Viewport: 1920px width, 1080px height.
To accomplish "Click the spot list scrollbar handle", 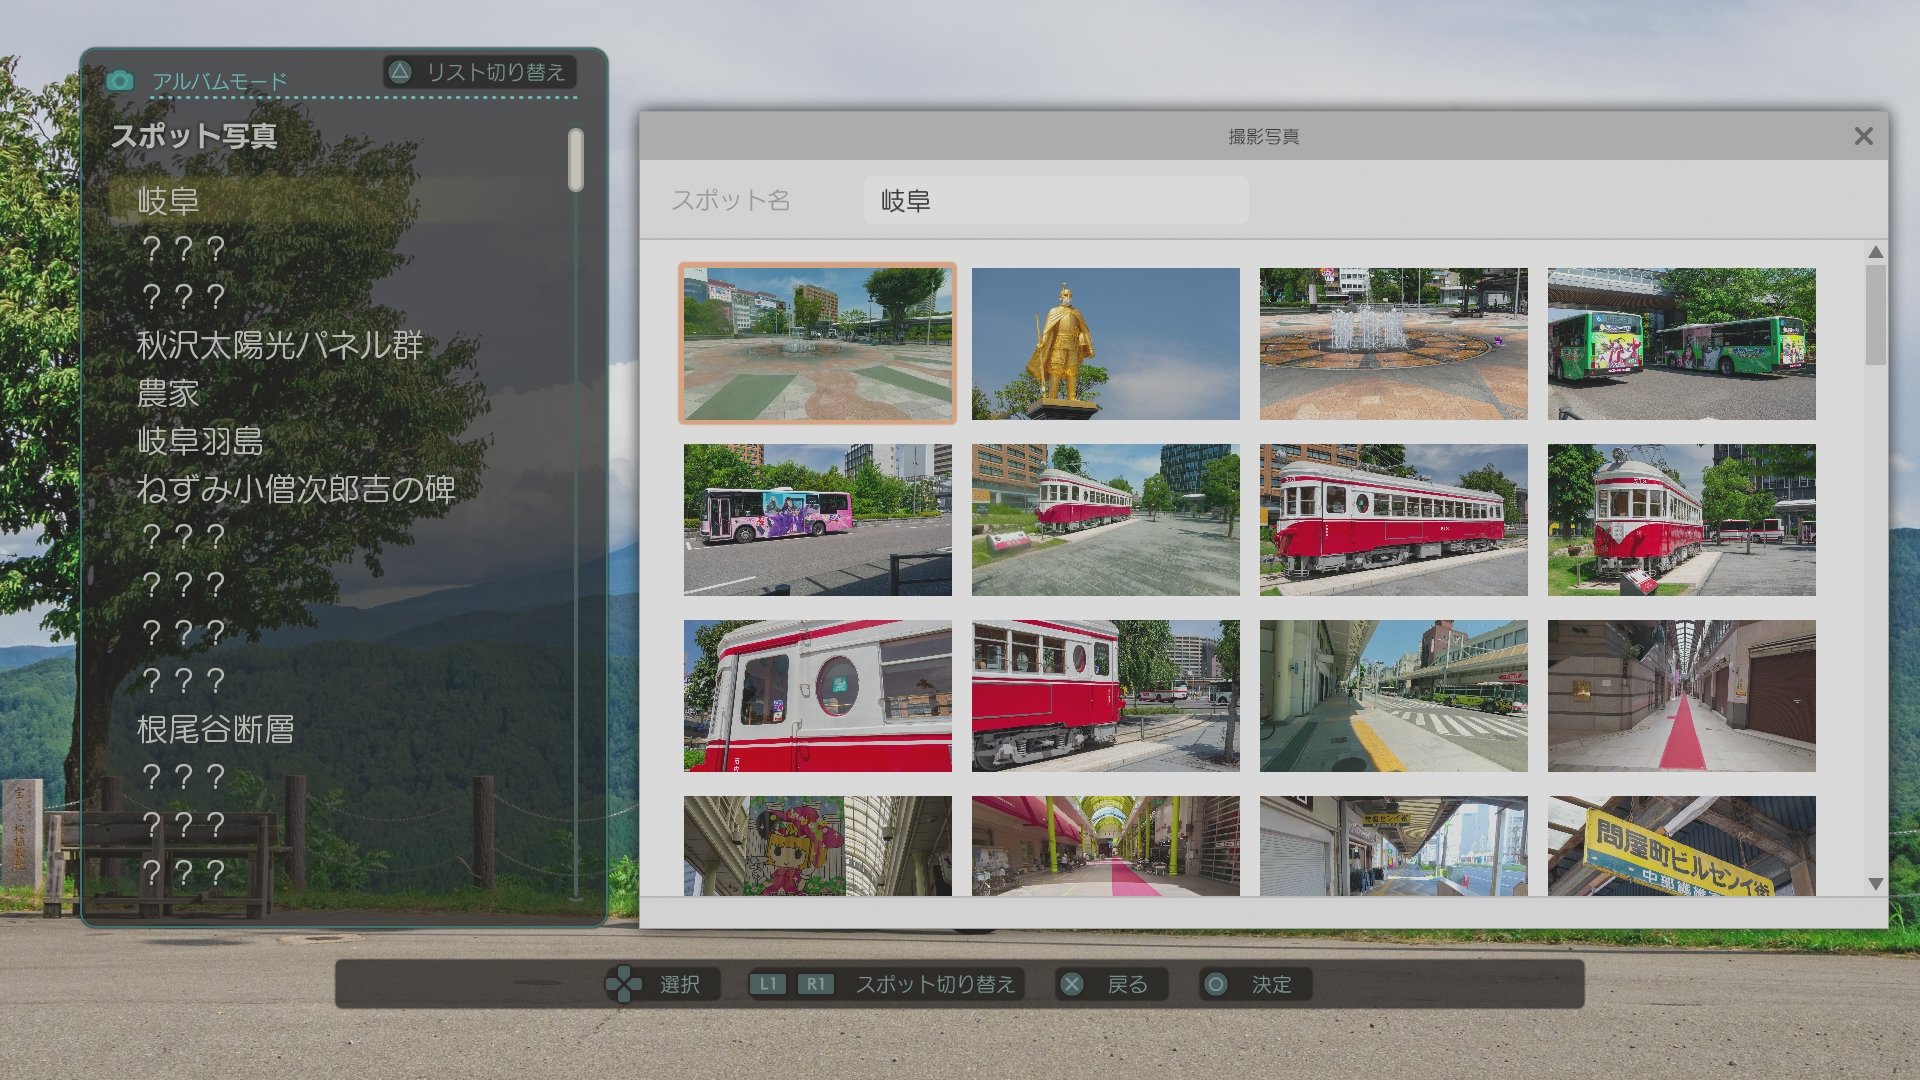I will click(x=575, y=160).
